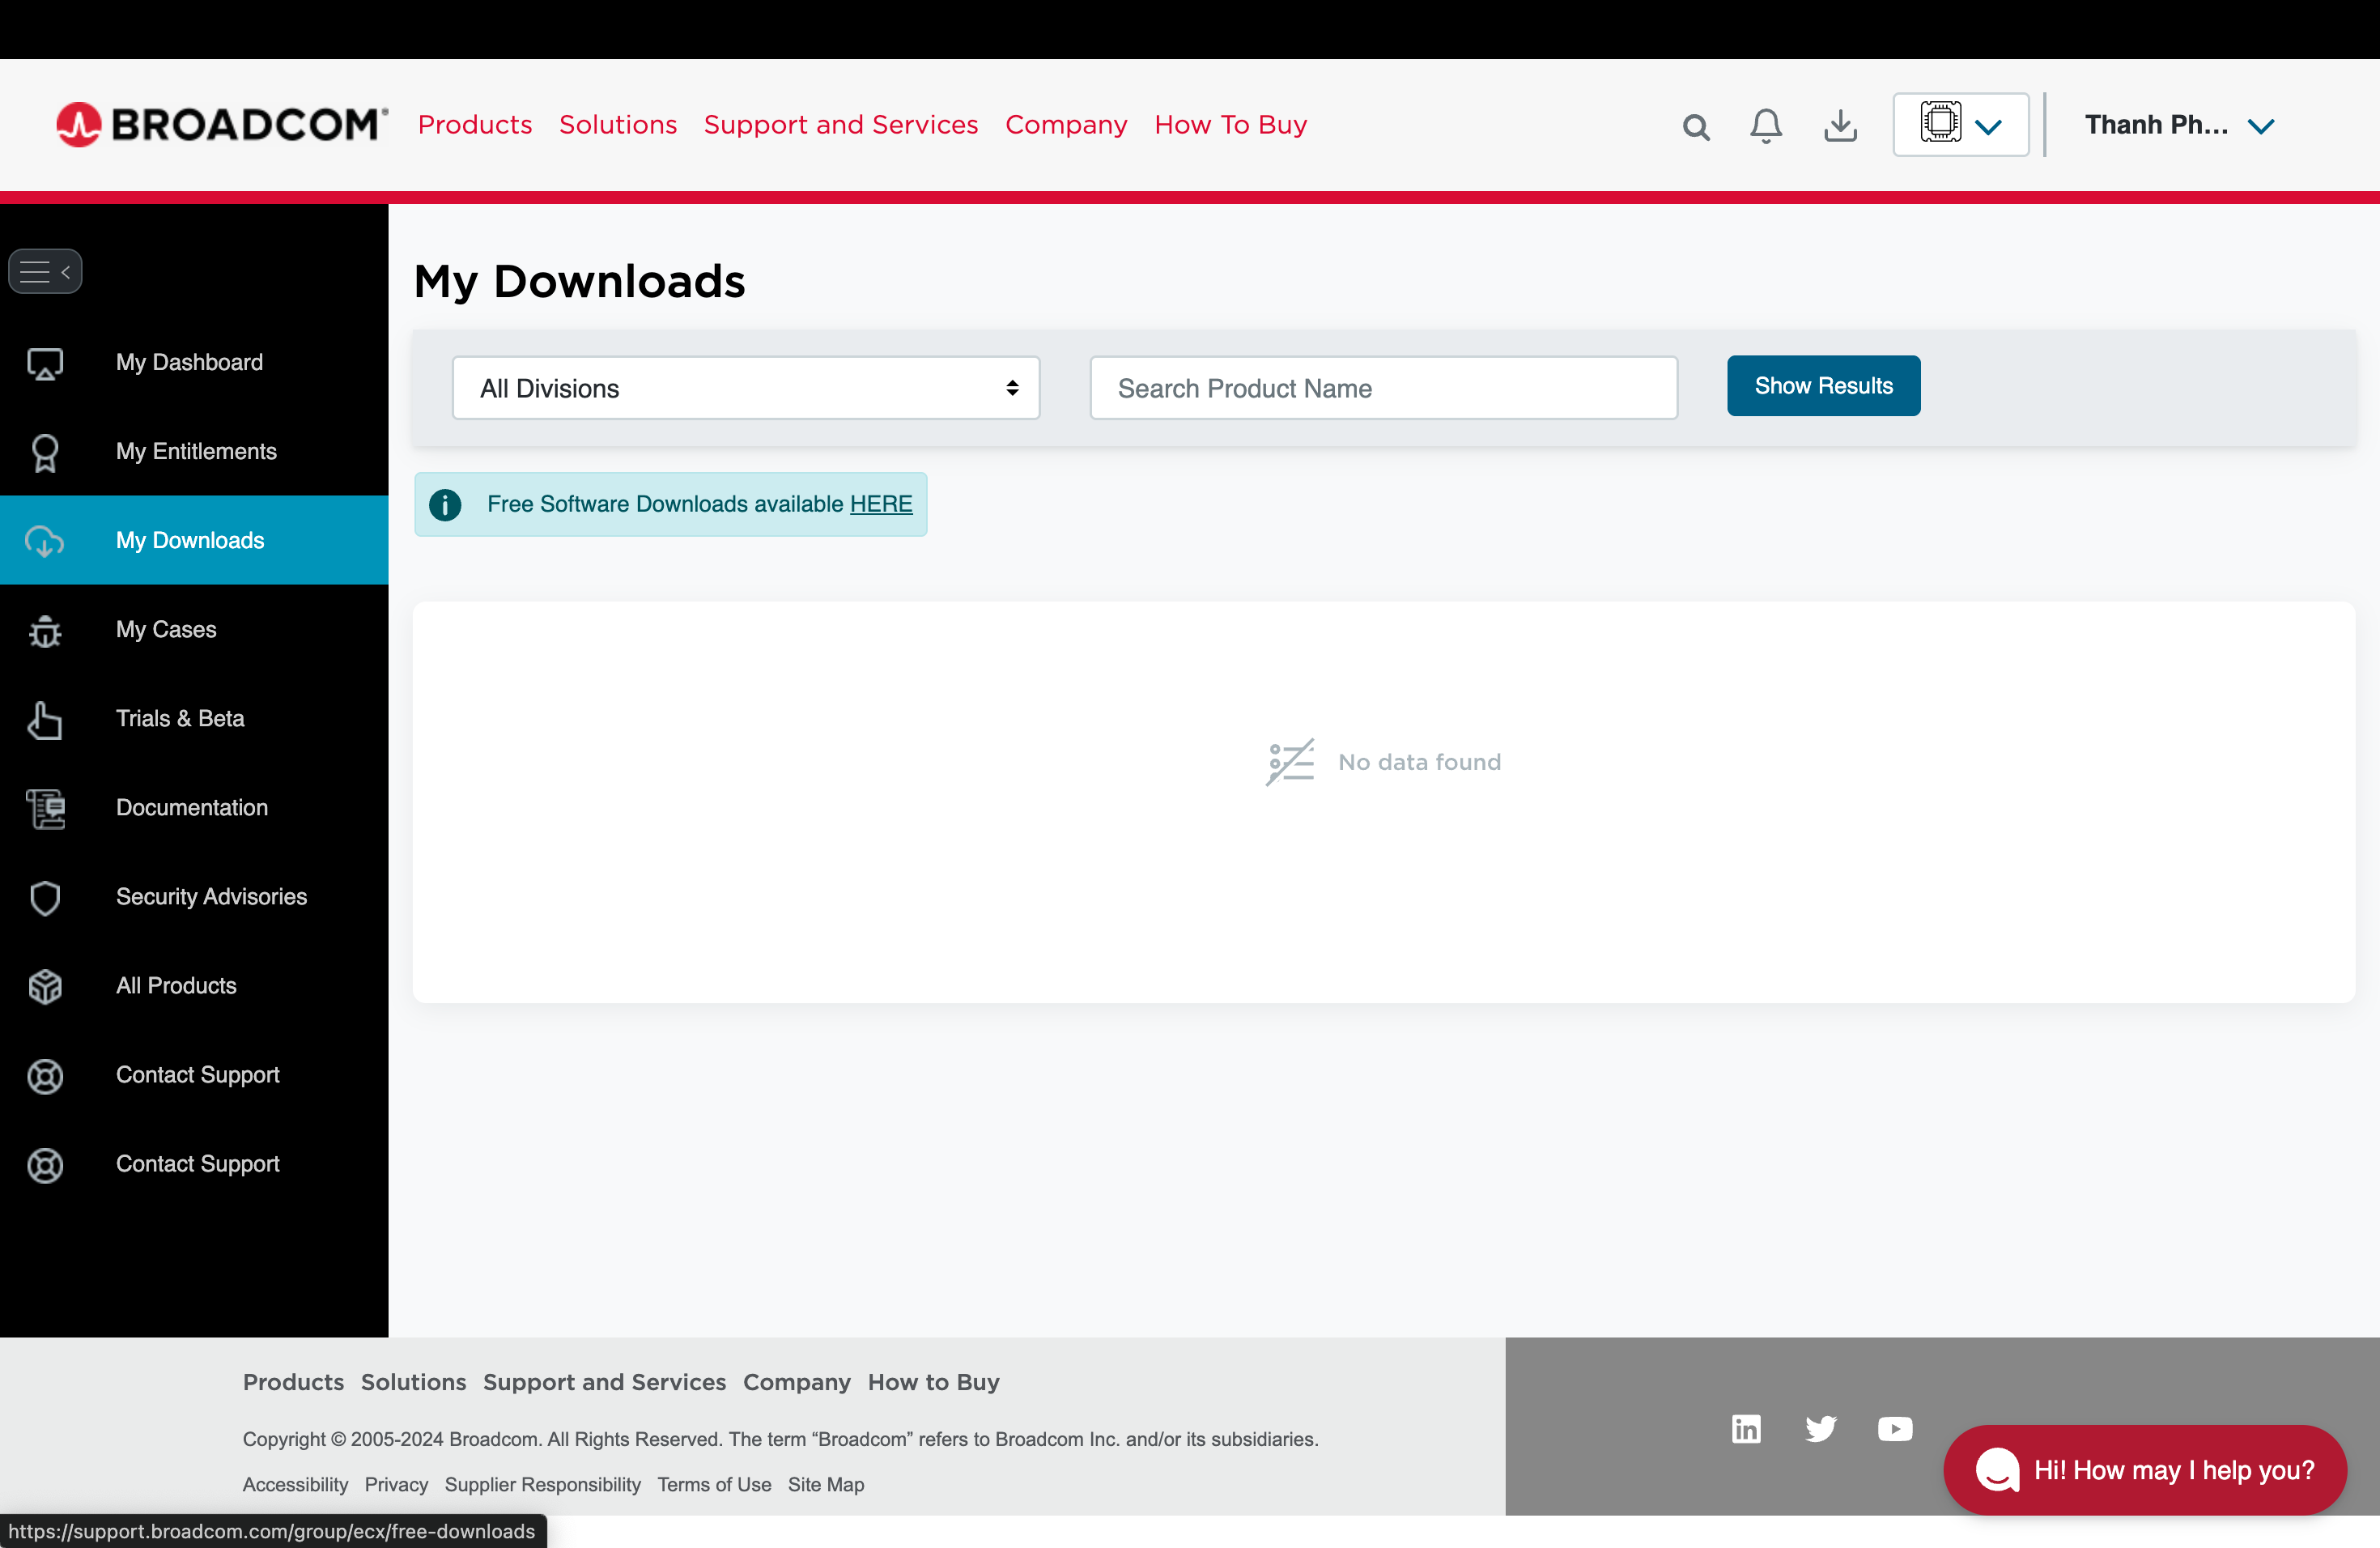Open the search magnifier icon in header

point(1696,127)
